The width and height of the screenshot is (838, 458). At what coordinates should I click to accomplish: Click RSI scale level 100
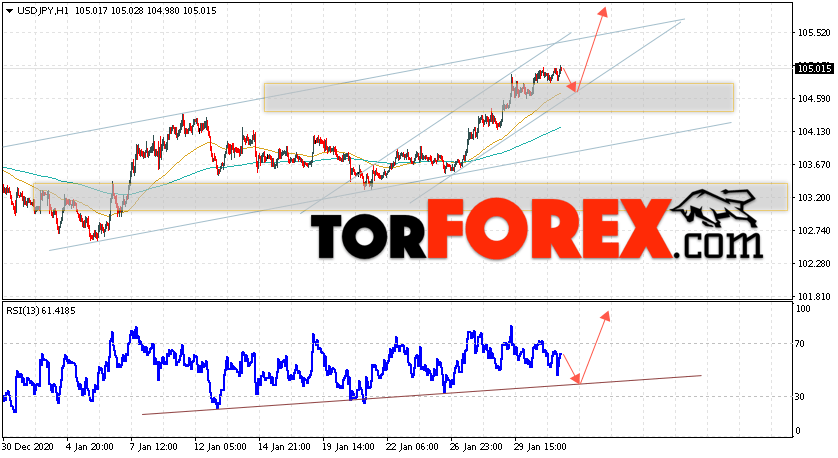click(x=803, y=309)
